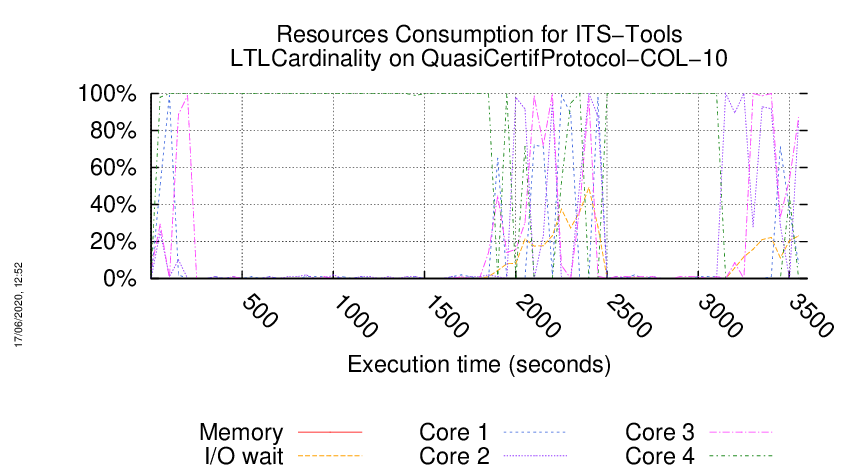The height and width of the screenshot is (475, 850).
Task: Click the rotated timestamp '17/06/2020, 12:52'
Action: [18, 305]
